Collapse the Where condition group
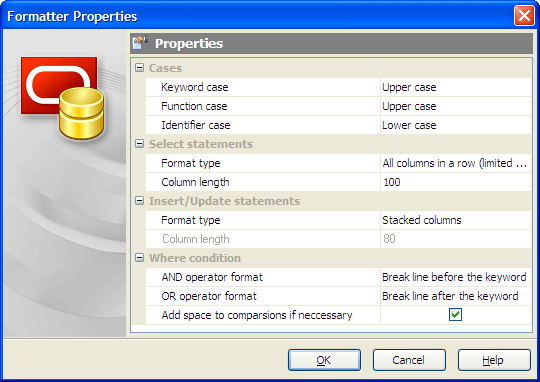 click(x=139, y=258)
